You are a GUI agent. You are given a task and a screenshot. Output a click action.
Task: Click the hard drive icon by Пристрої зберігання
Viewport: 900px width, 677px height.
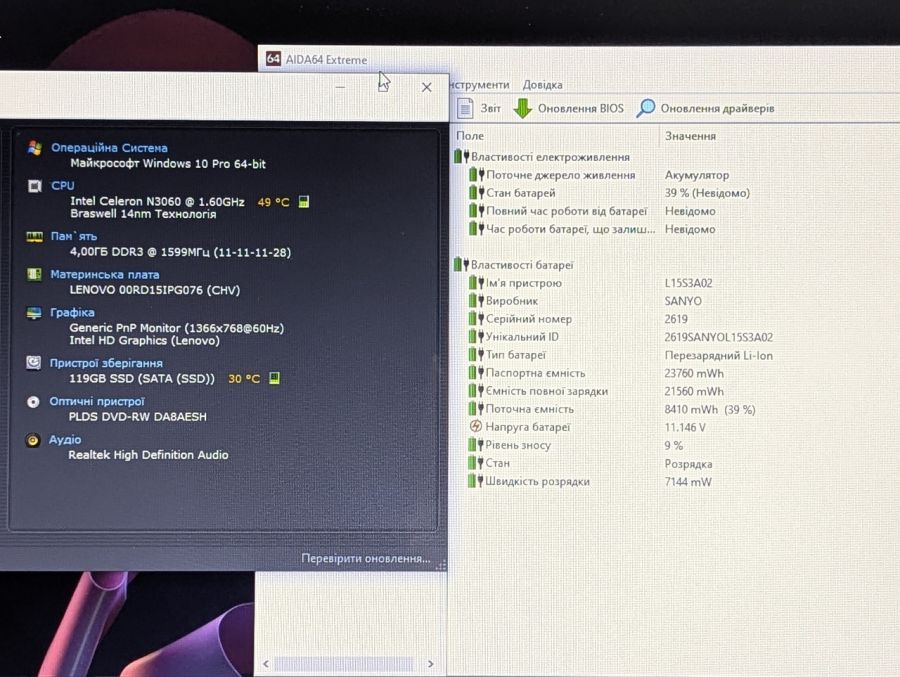[x=33, y=363]
